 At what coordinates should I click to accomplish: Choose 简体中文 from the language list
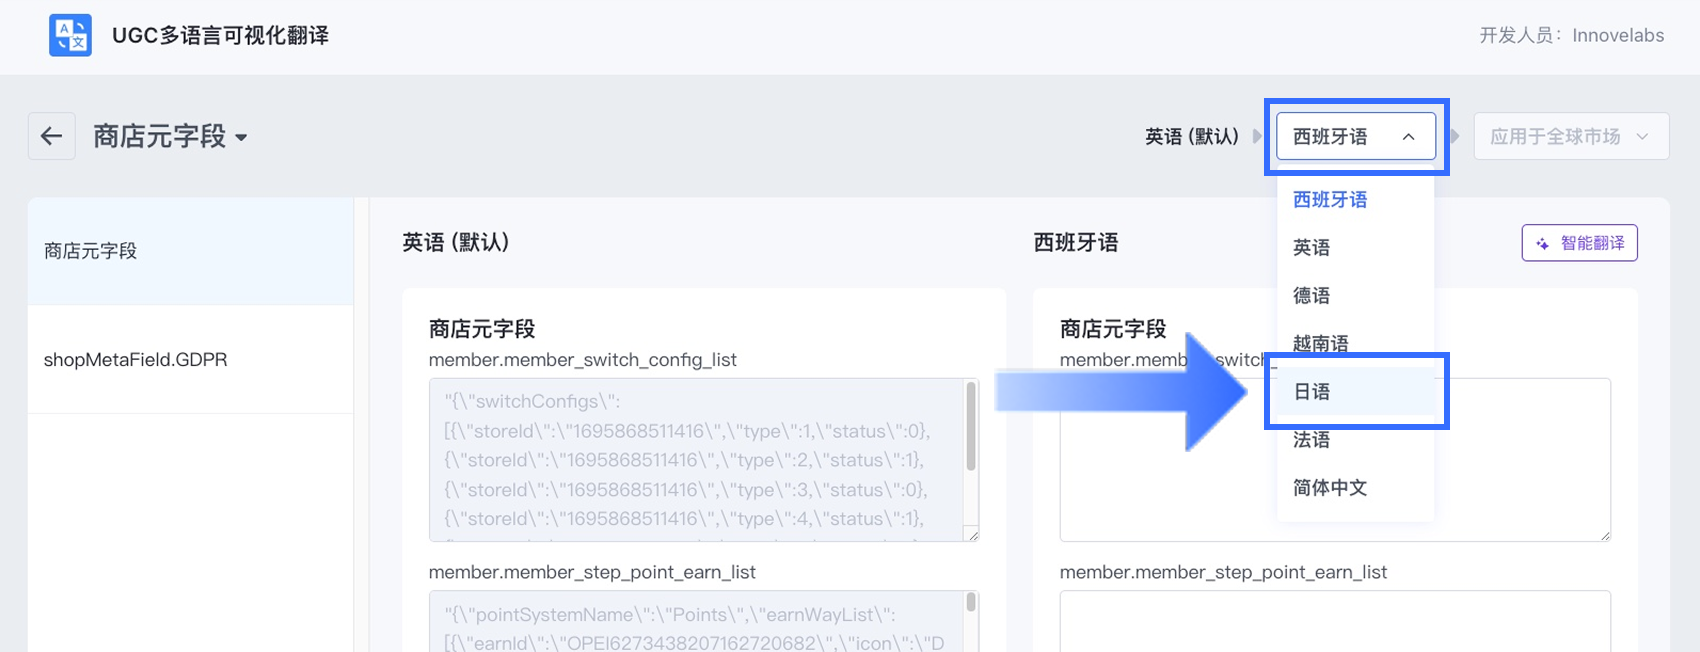[x=1355, y=487]
